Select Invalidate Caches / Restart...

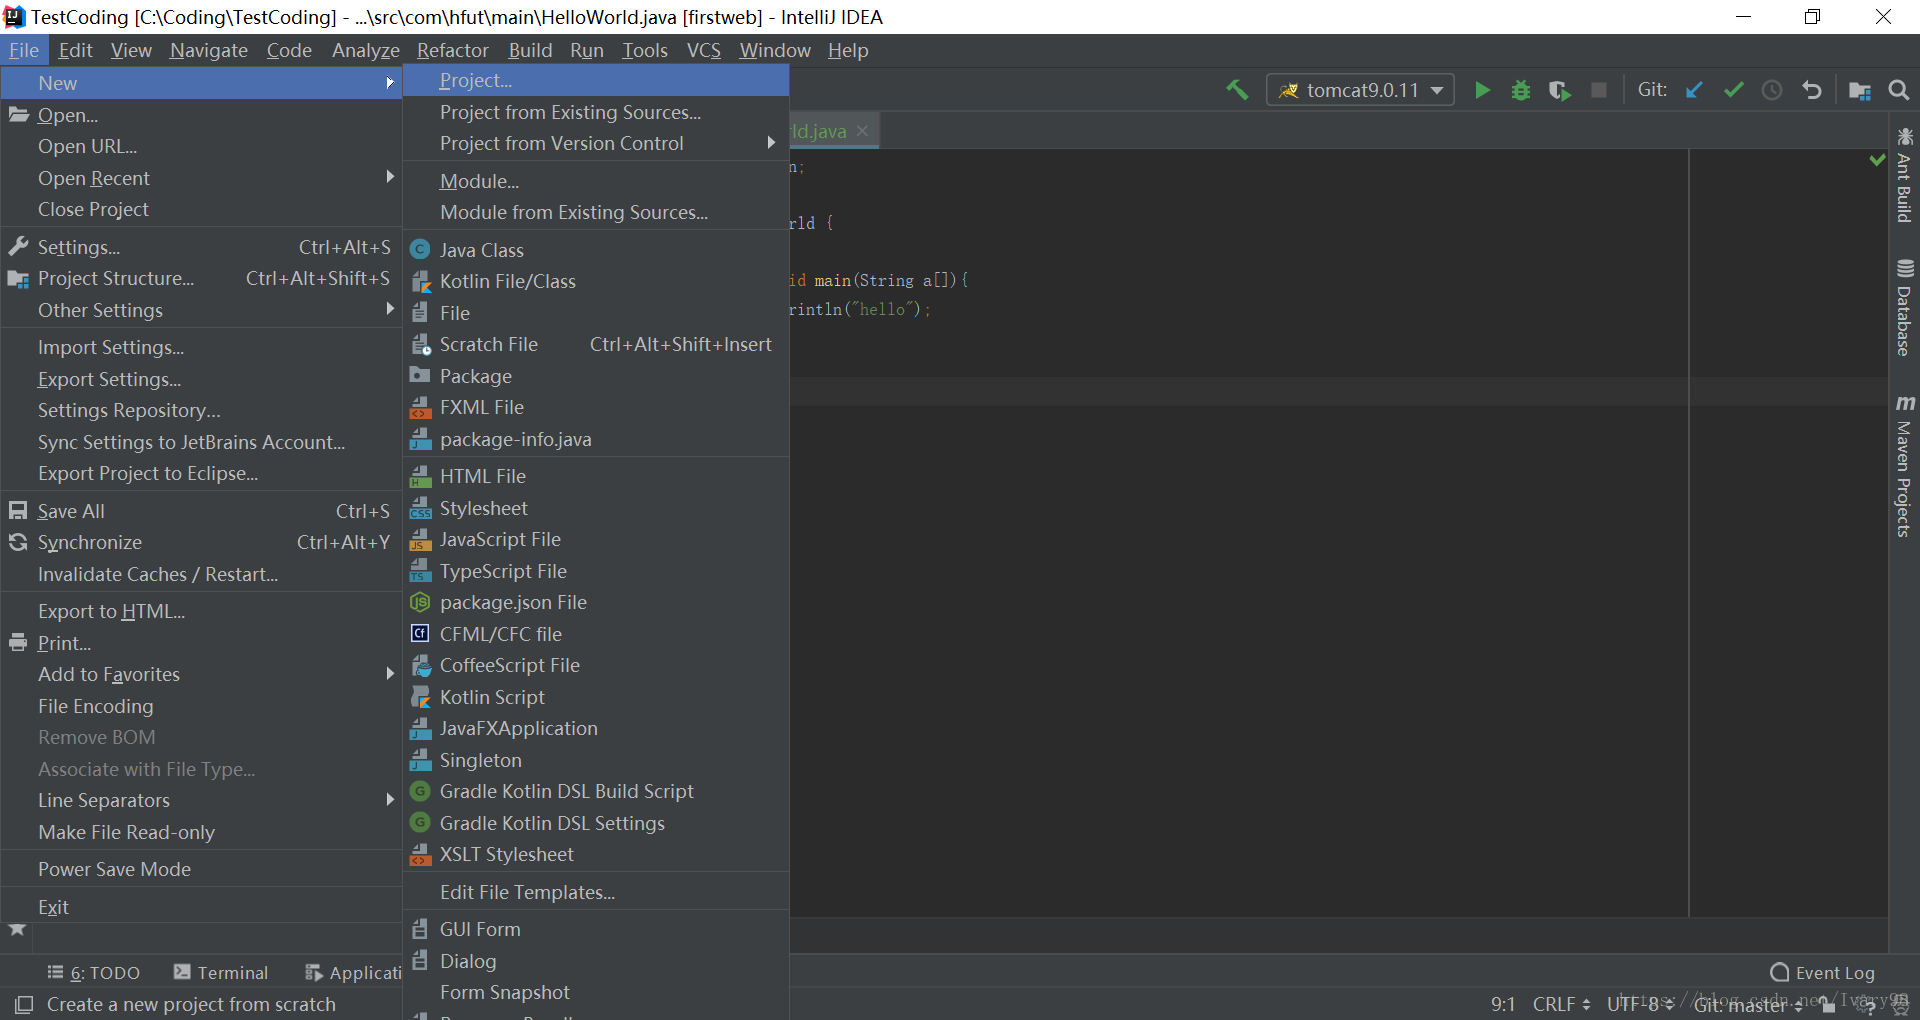(202, 574)
